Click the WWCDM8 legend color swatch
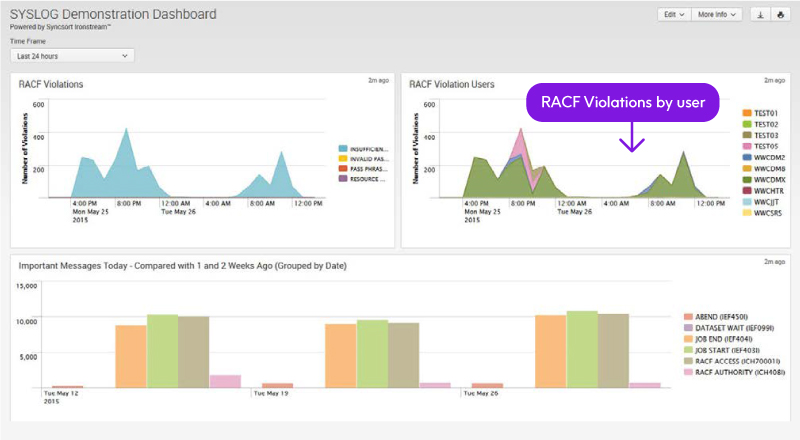 tap(747, 168)
